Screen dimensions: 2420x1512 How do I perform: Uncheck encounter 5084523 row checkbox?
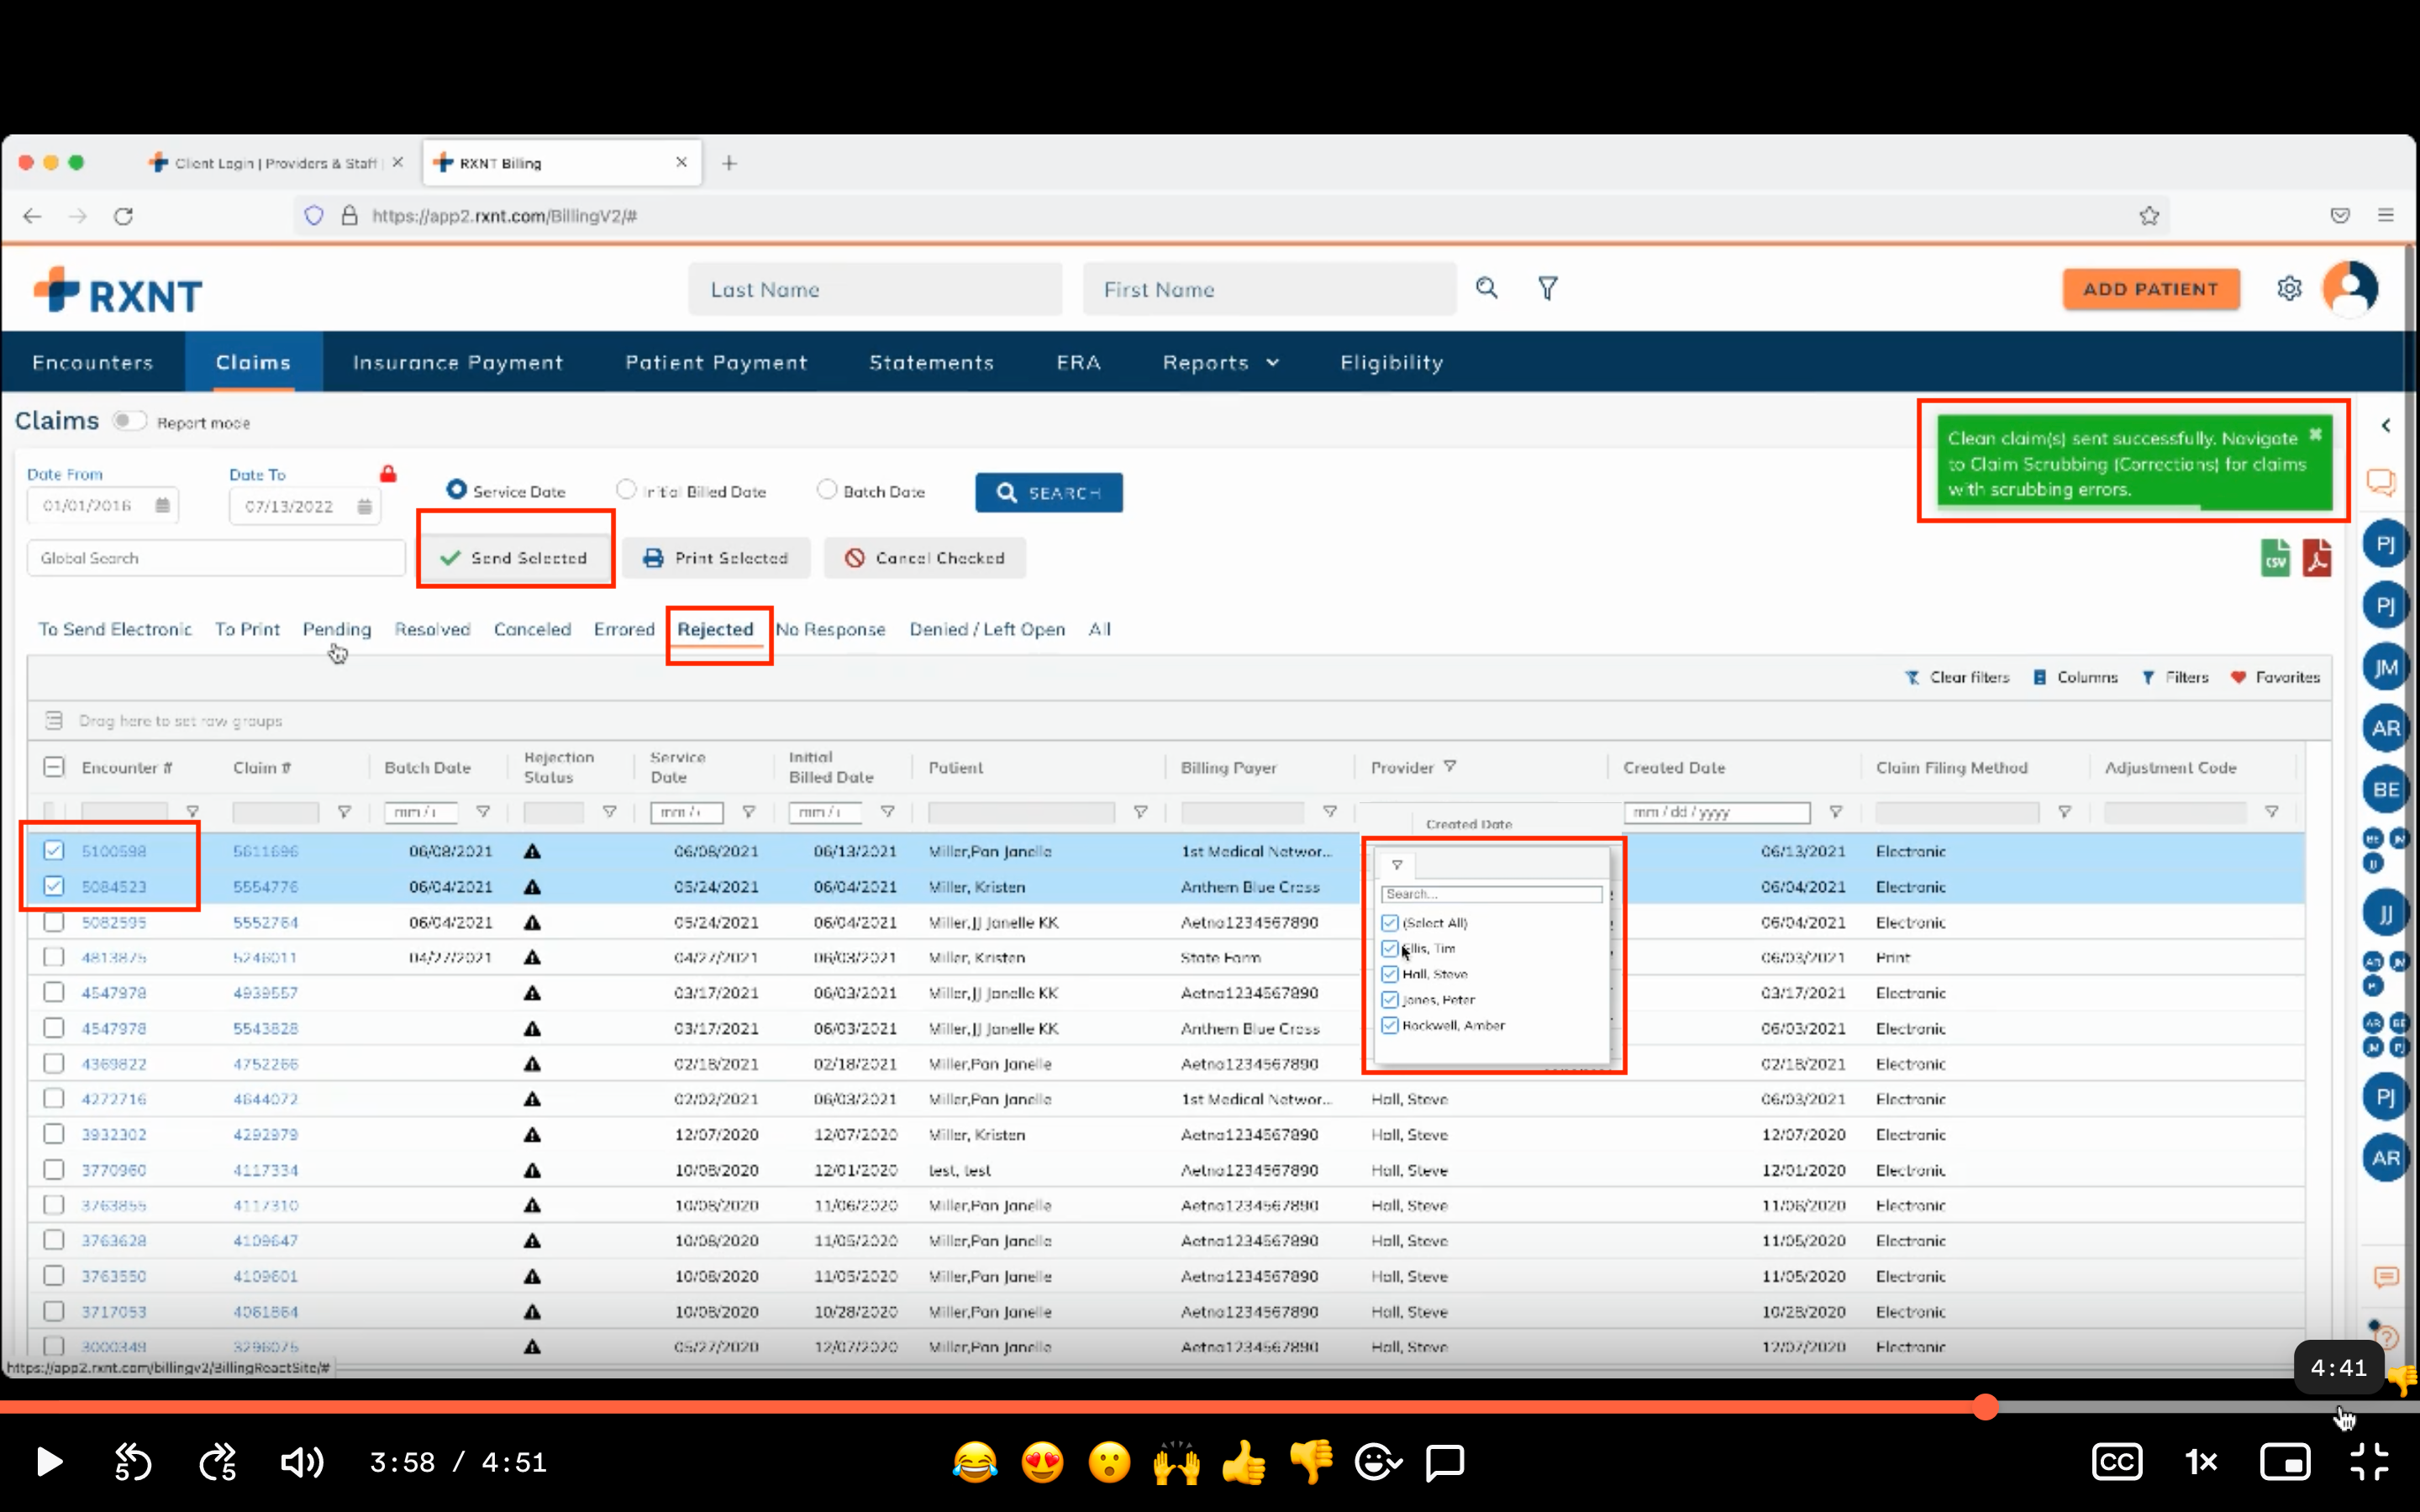[x=54, y=886]
